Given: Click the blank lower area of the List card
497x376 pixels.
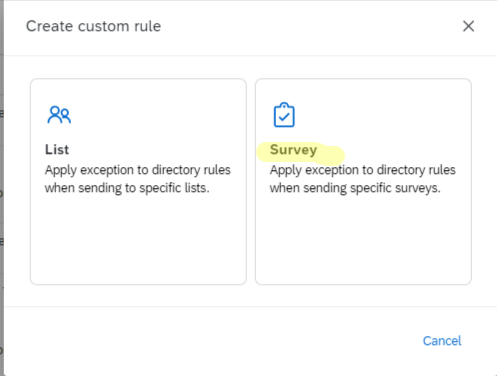Looking at the screenshot, I should (138, 240).
